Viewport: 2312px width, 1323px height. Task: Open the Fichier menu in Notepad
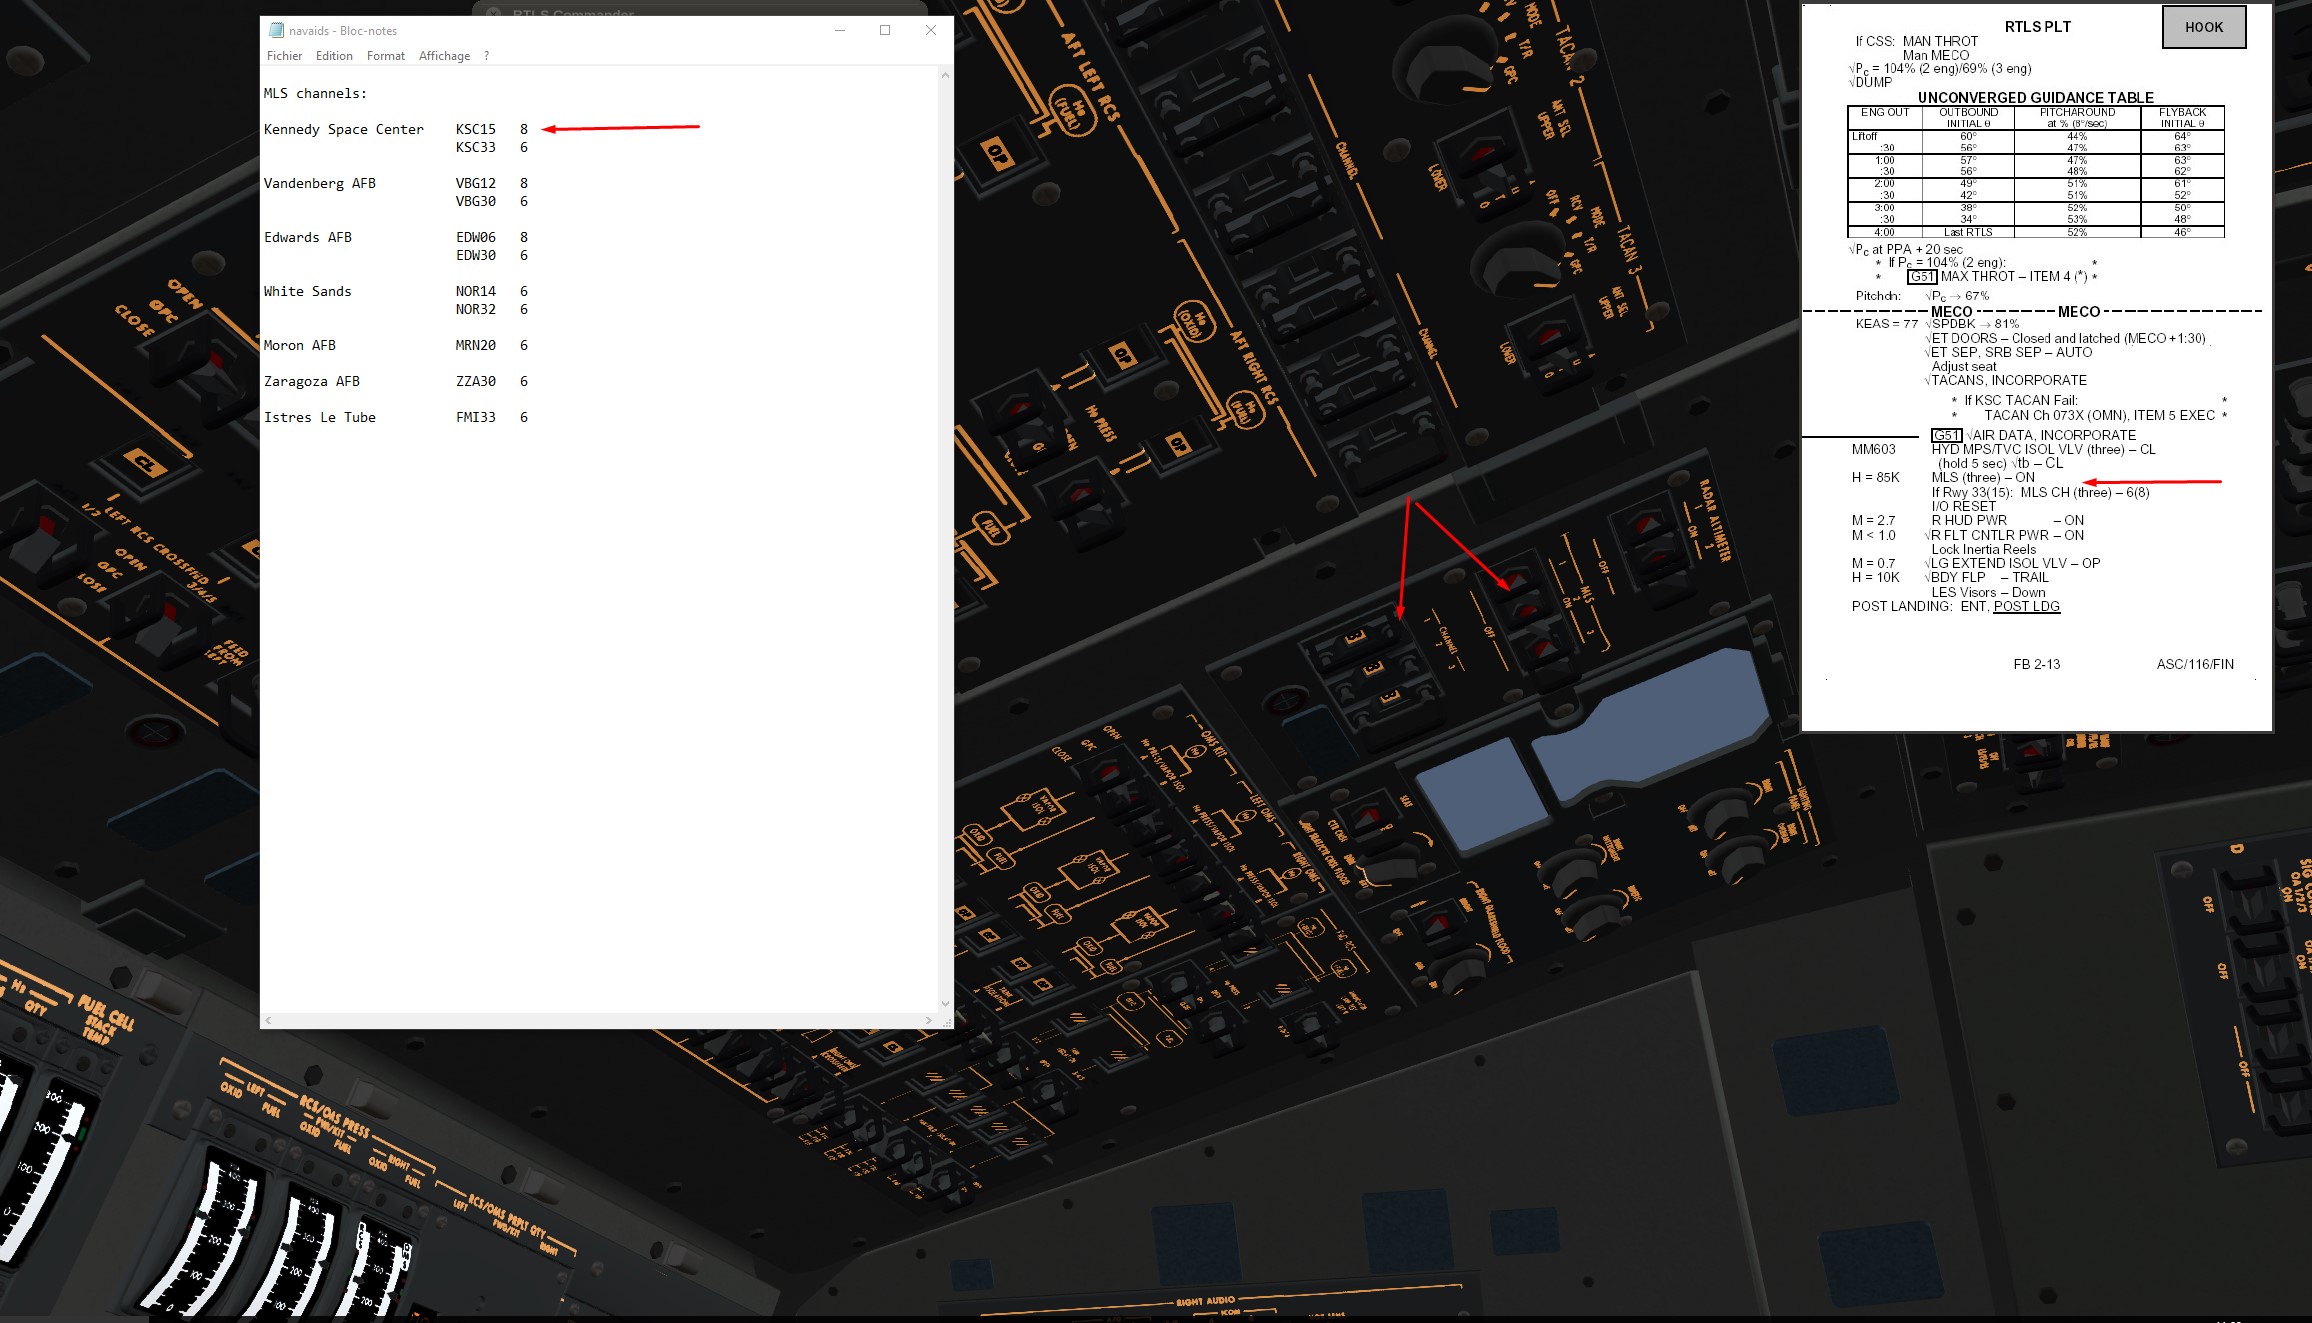pos(284,56)
